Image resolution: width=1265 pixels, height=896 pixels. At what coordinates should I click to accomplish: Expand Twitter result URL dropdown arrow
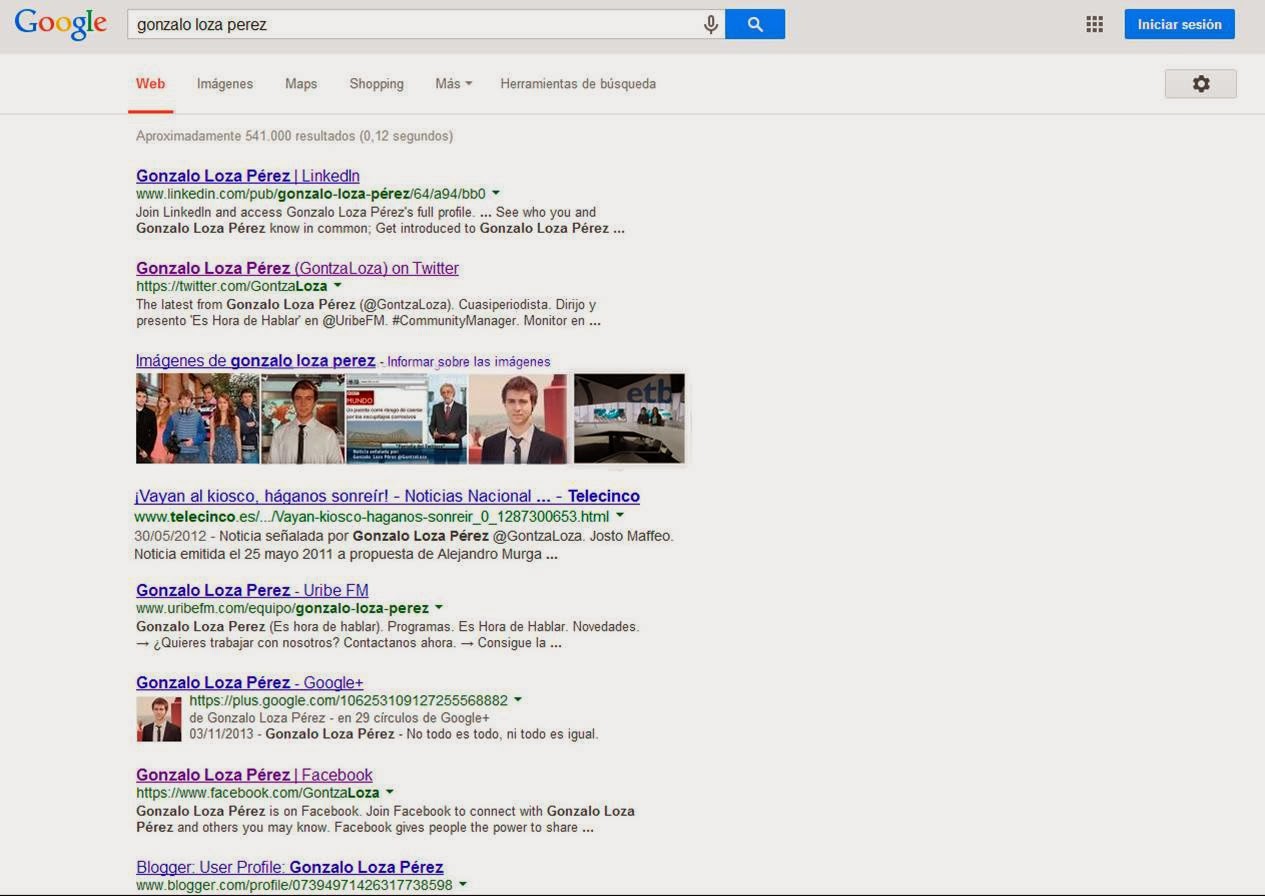(x=338, y=285)
